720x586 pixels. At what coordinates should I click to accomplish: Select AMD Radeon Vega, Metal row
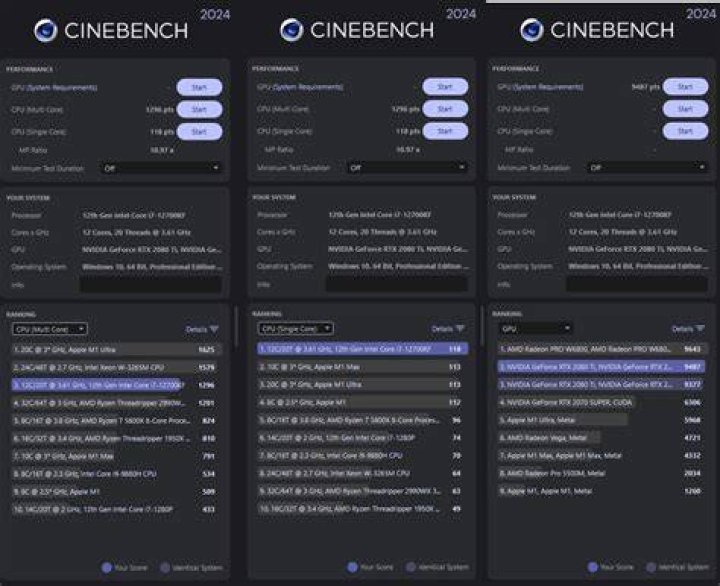pyautogui.click(x=602, y=438)
